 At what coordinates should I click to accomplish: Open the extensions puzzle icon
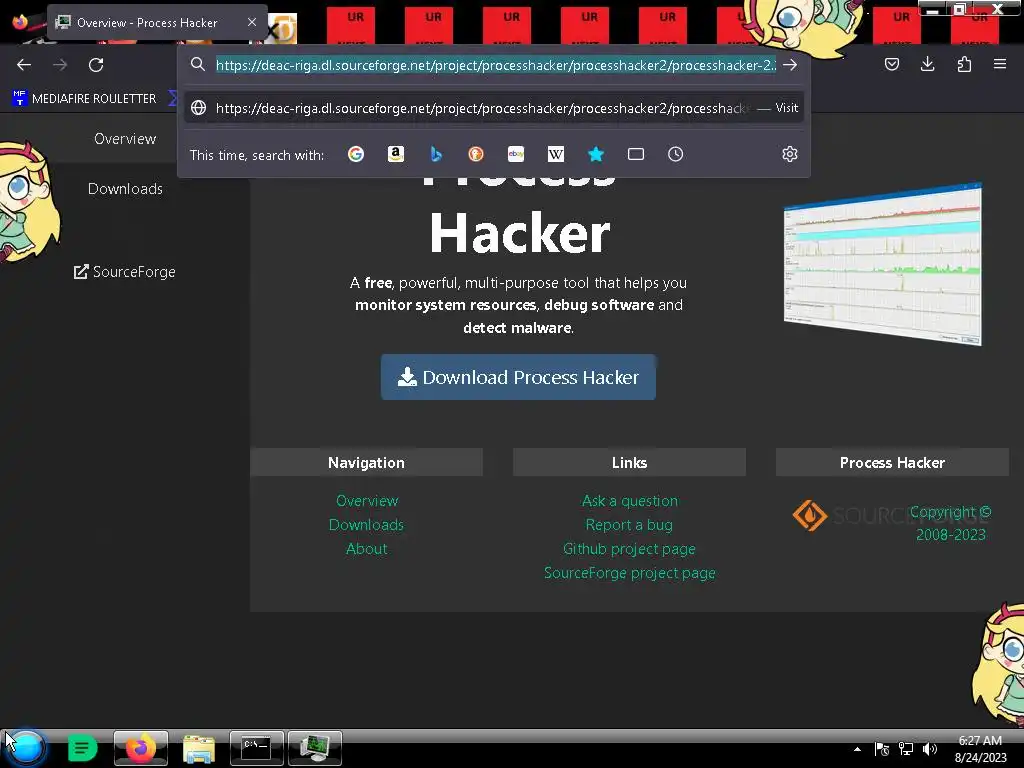tap(964, 64)
